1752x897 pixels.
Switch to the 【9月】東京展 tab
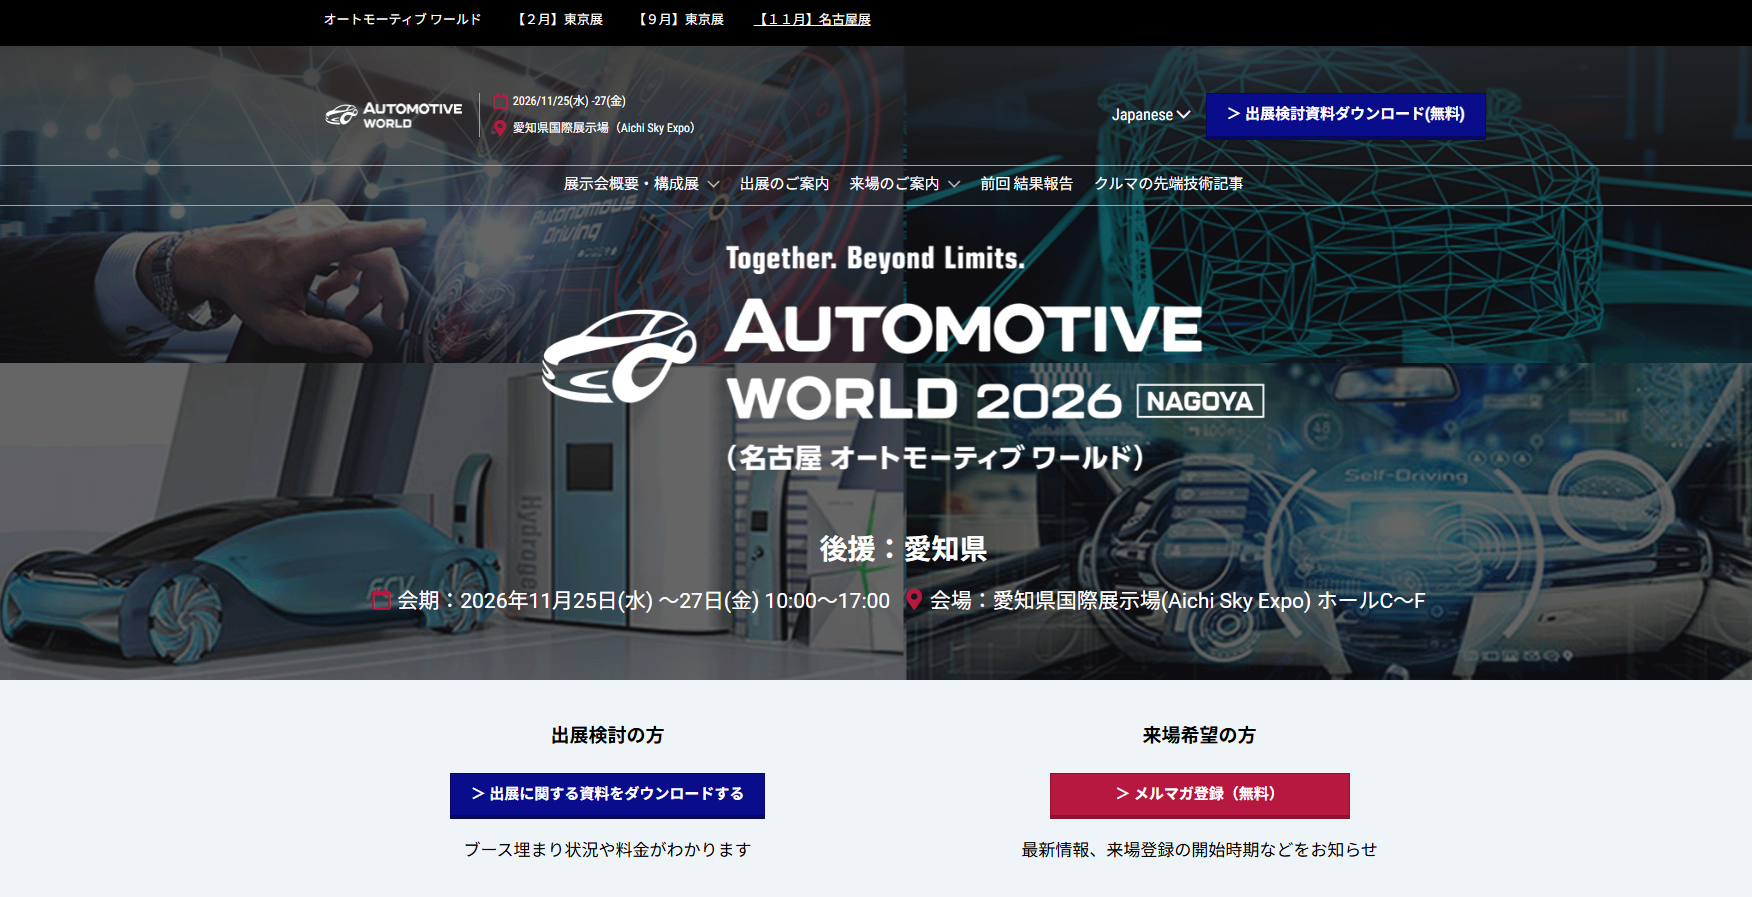coord(681,20)
